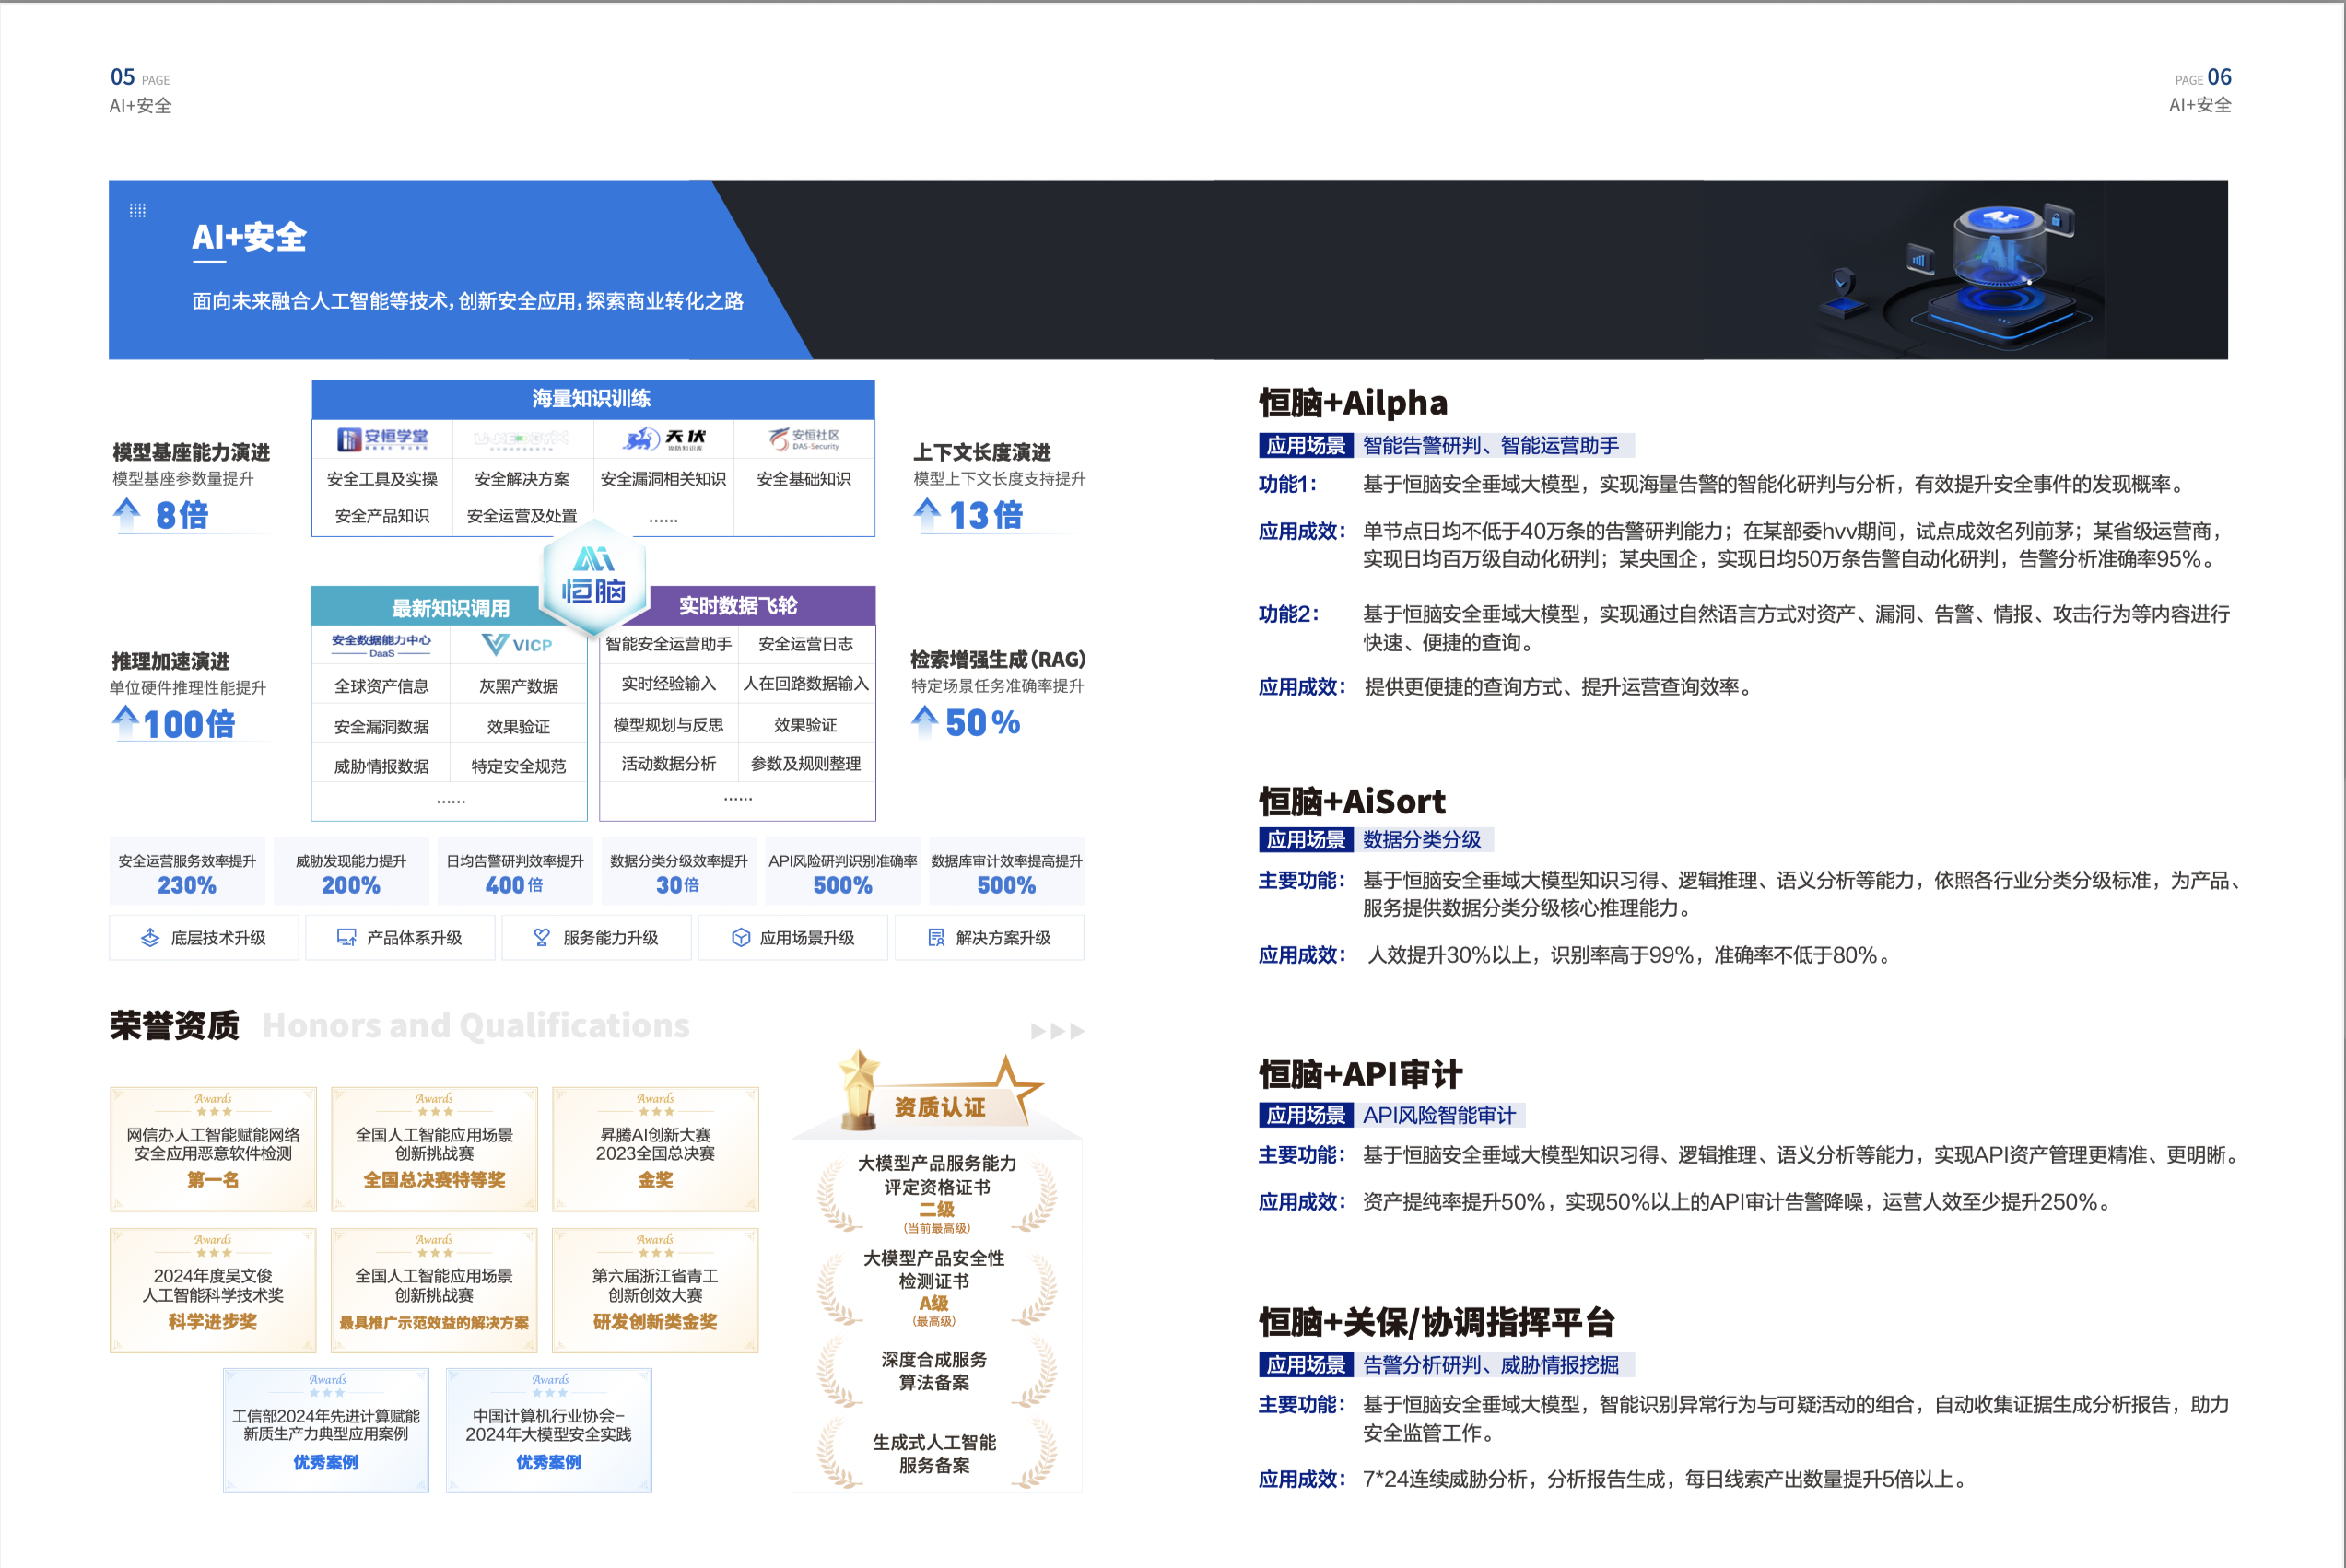Switch to the 实时数据飞轮 header tab
The image size is (2346, 1568).
(x=737, y=605)
